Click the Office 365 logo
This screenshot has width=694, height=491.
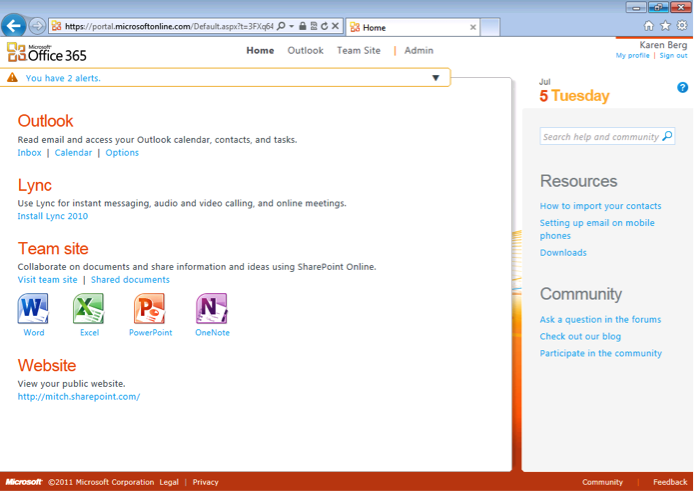(46, 52)
